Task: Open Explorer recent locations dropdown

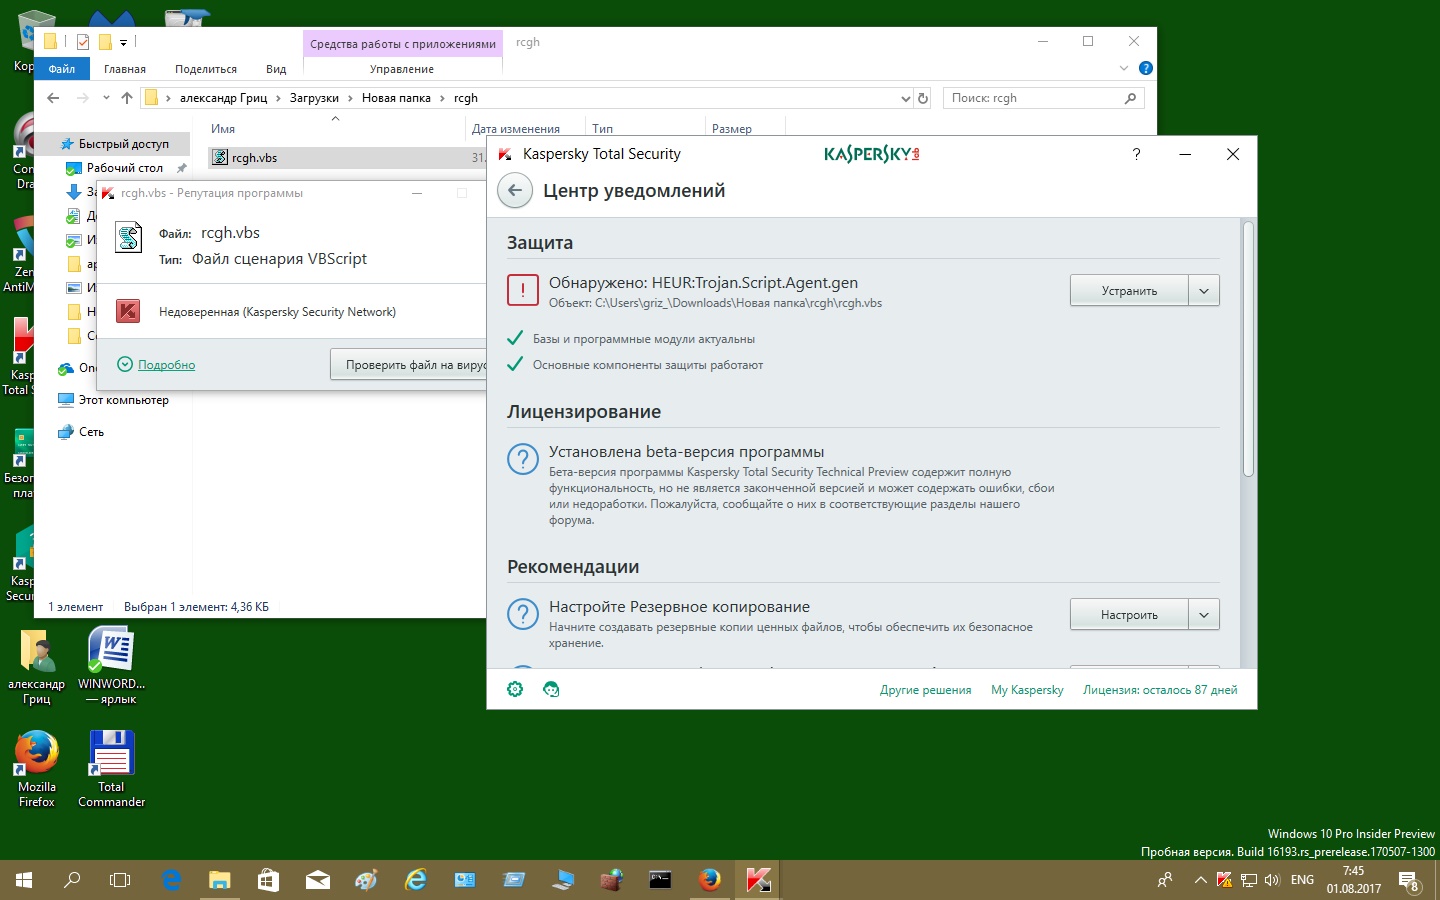Action: pos(106,98)
